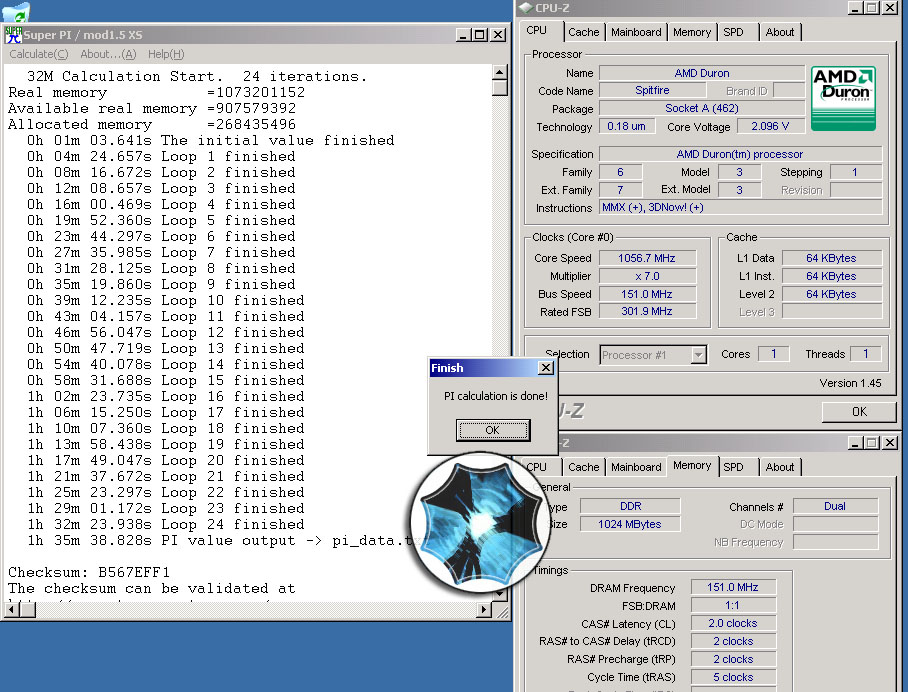The width and height of the screenshot is (908, 692).
Task: Click the Dual channels value
Action: click(835, 506)
